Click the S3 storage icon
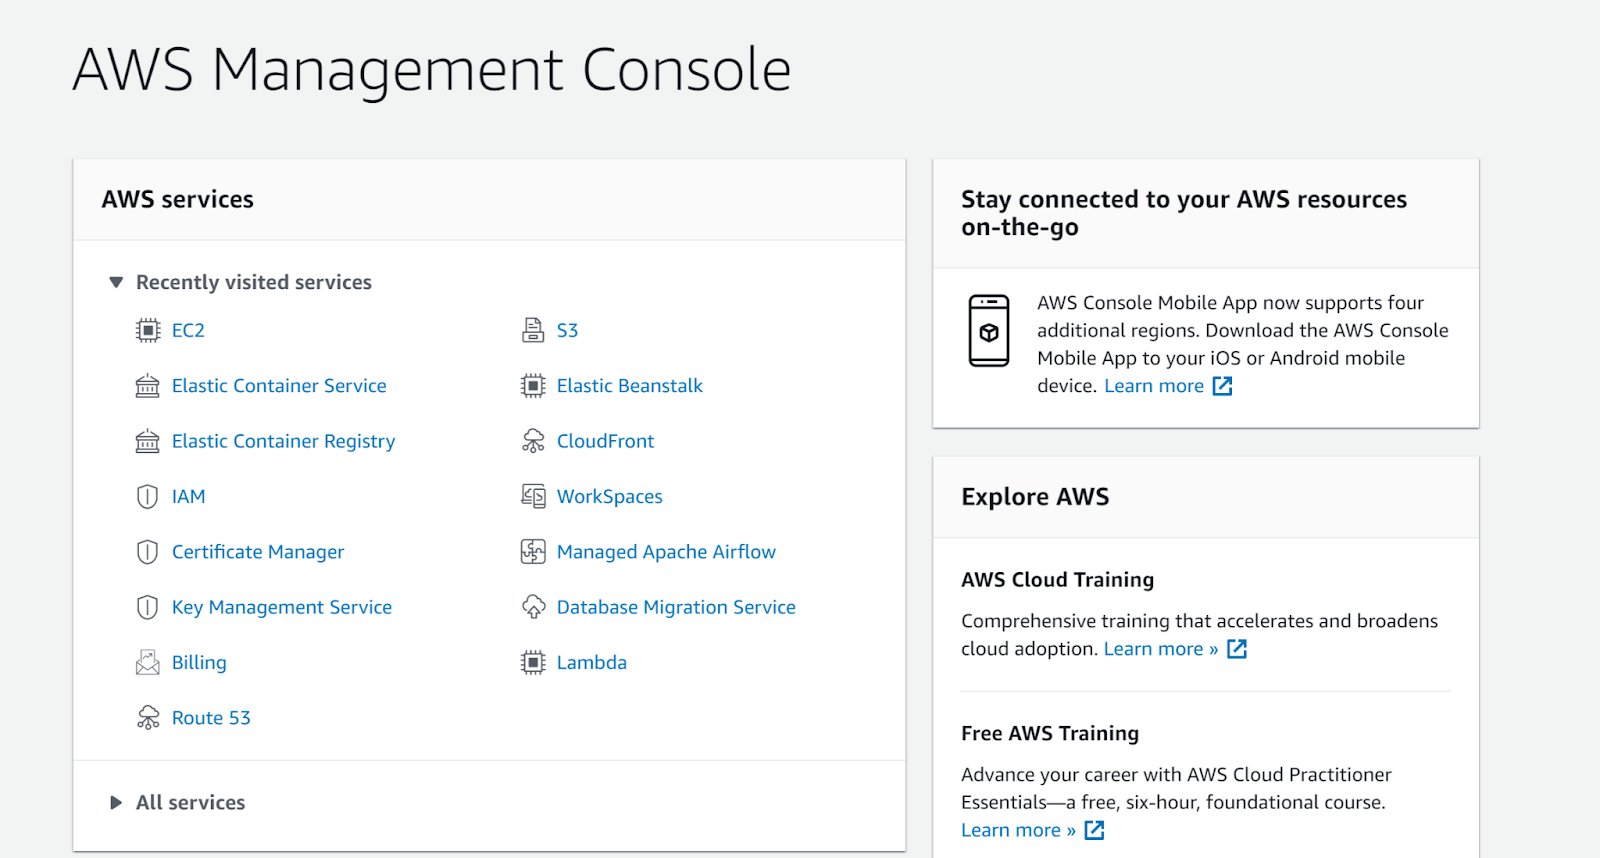The image size is (1600, 858). coord(533,330)
